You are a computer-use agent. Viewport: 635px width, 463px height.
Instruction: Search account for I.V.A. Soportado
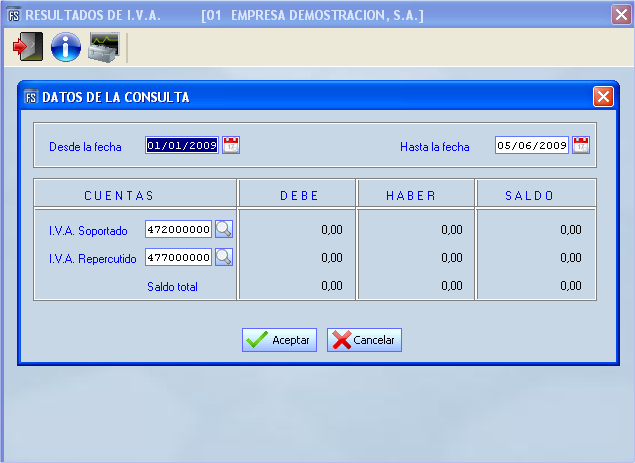click(x=224, y=229)
